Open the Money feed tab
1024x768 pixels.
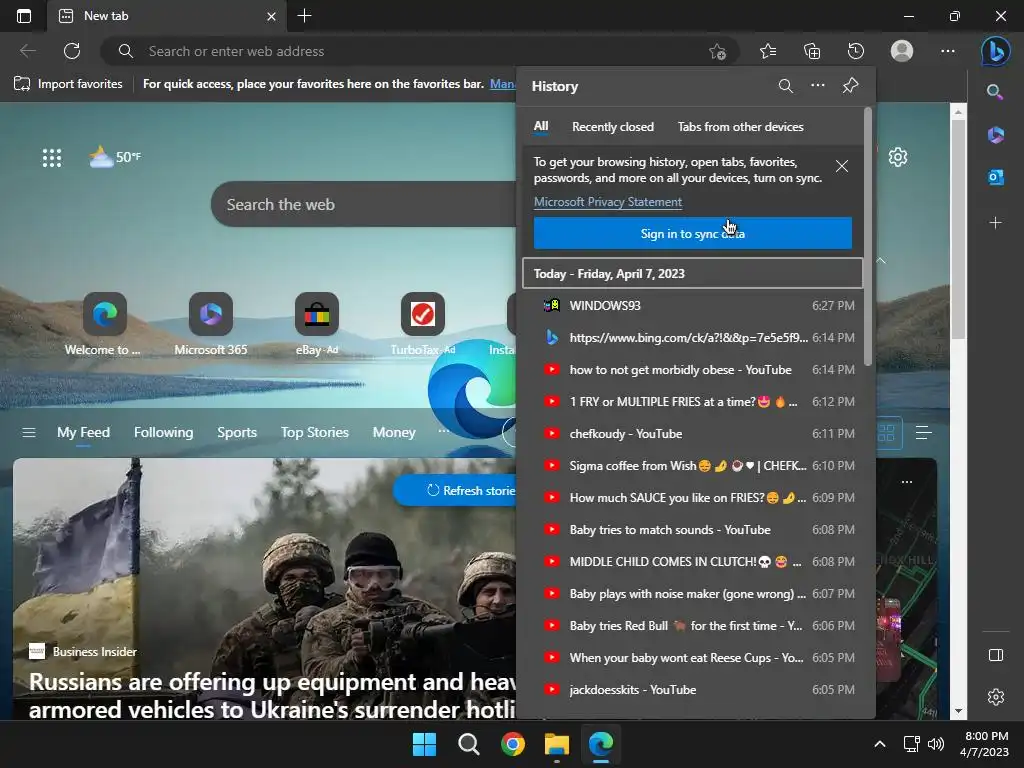[x=394, y=432]
